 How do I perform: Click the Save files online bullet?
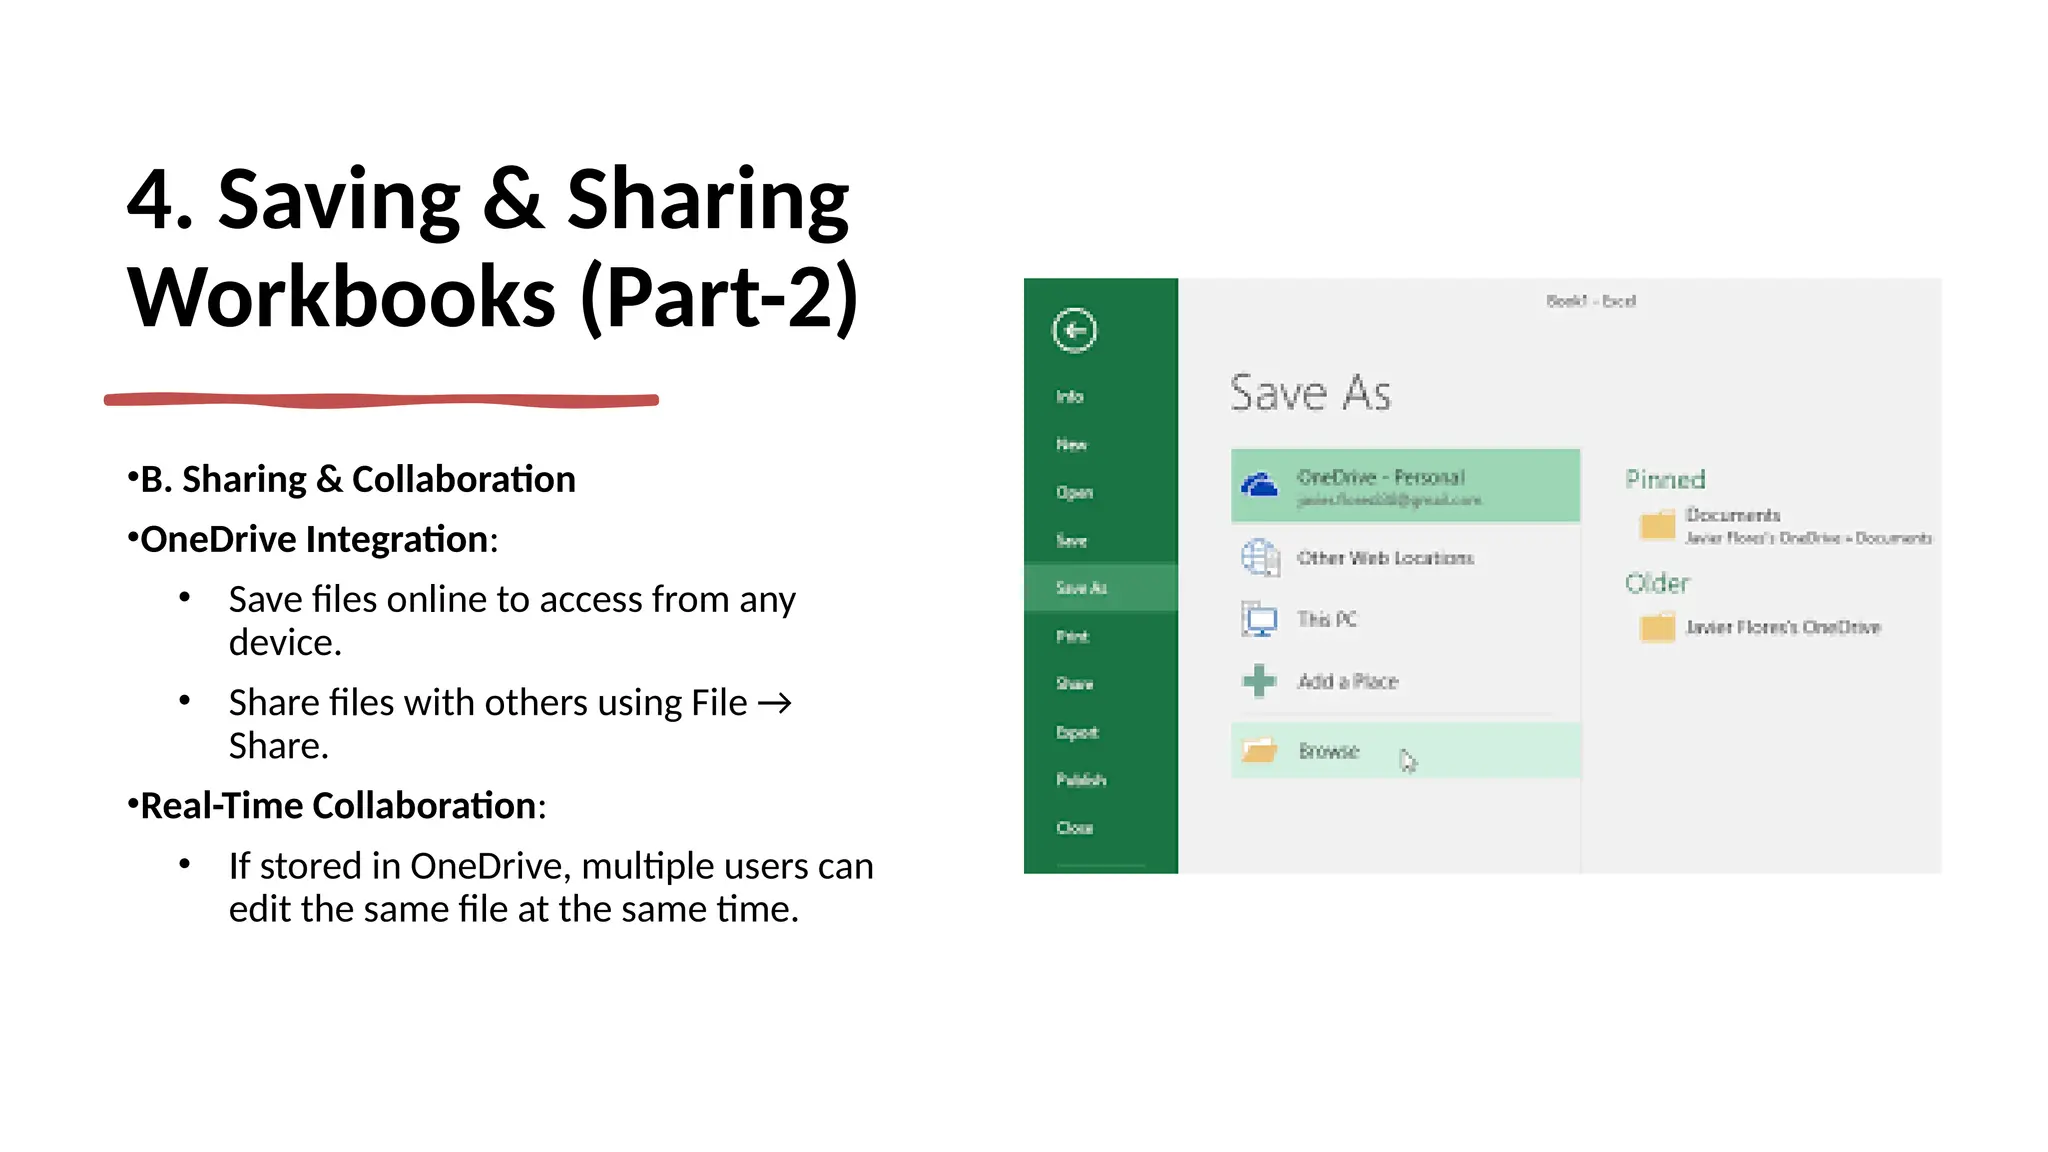coord(512,620)
